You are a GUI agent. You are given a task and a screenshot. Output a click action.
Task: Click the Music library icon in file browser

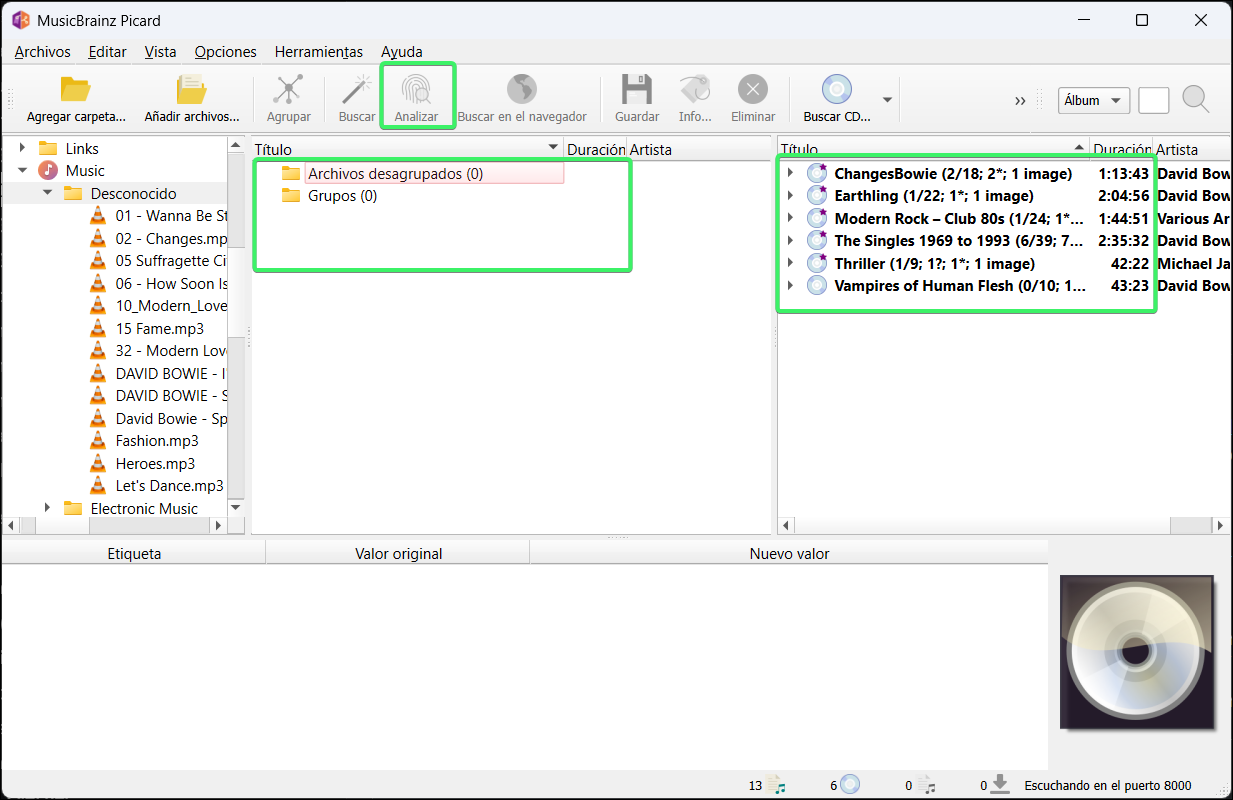pos(48,170)
